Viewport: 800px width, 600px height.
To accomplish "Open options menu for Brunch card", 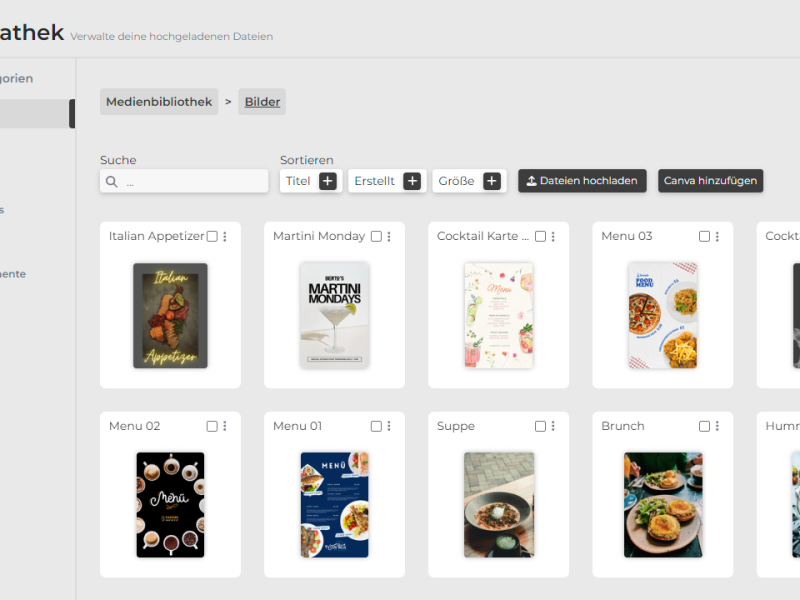I will pyautogui.click(x=717, y=426).
